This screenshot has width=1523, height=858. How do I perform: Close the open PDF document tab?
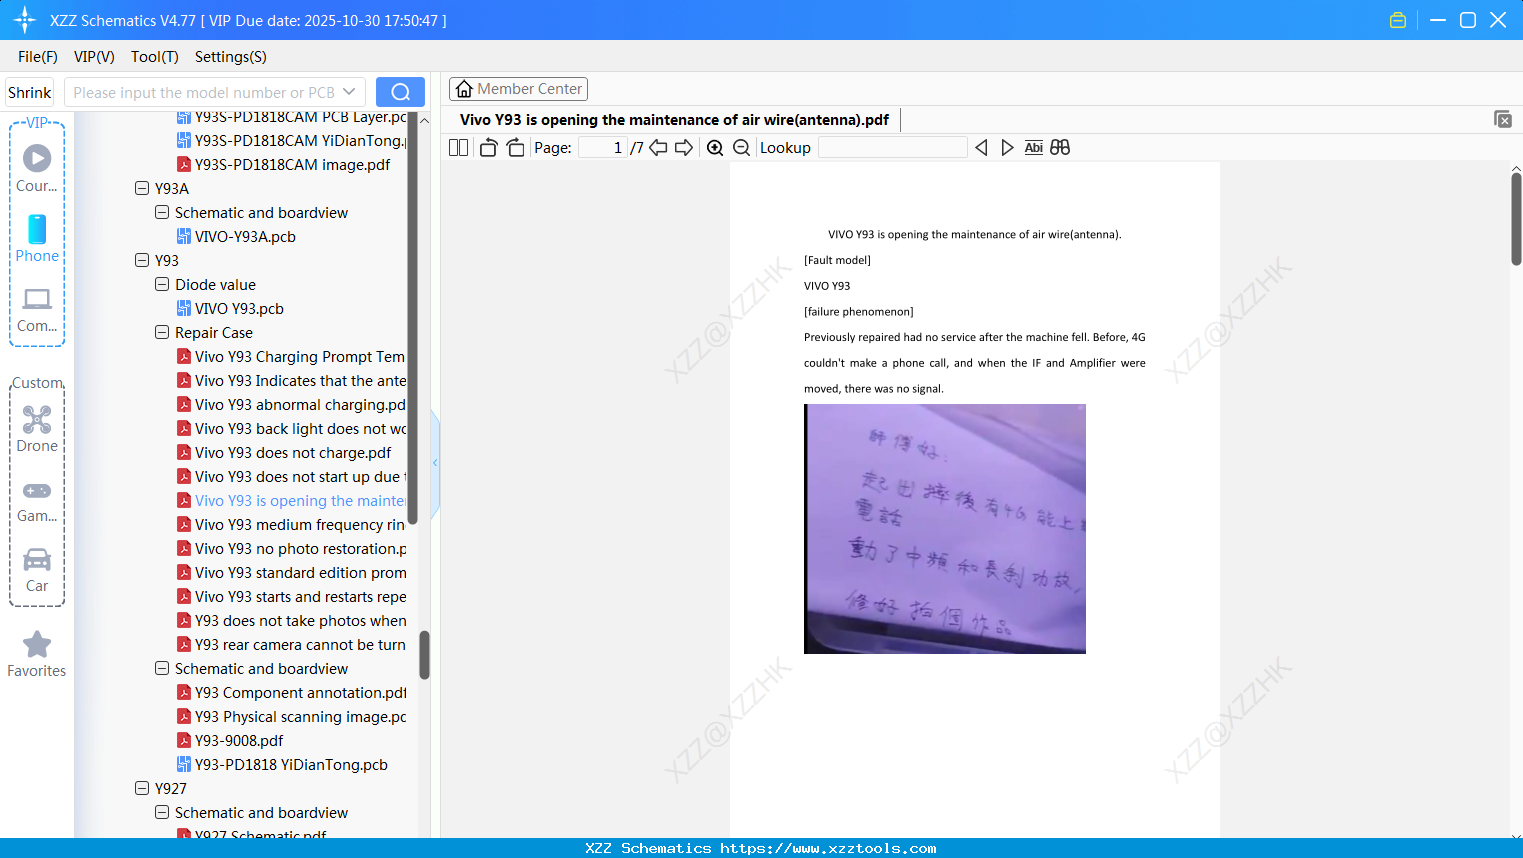(x=1503, y=120)
